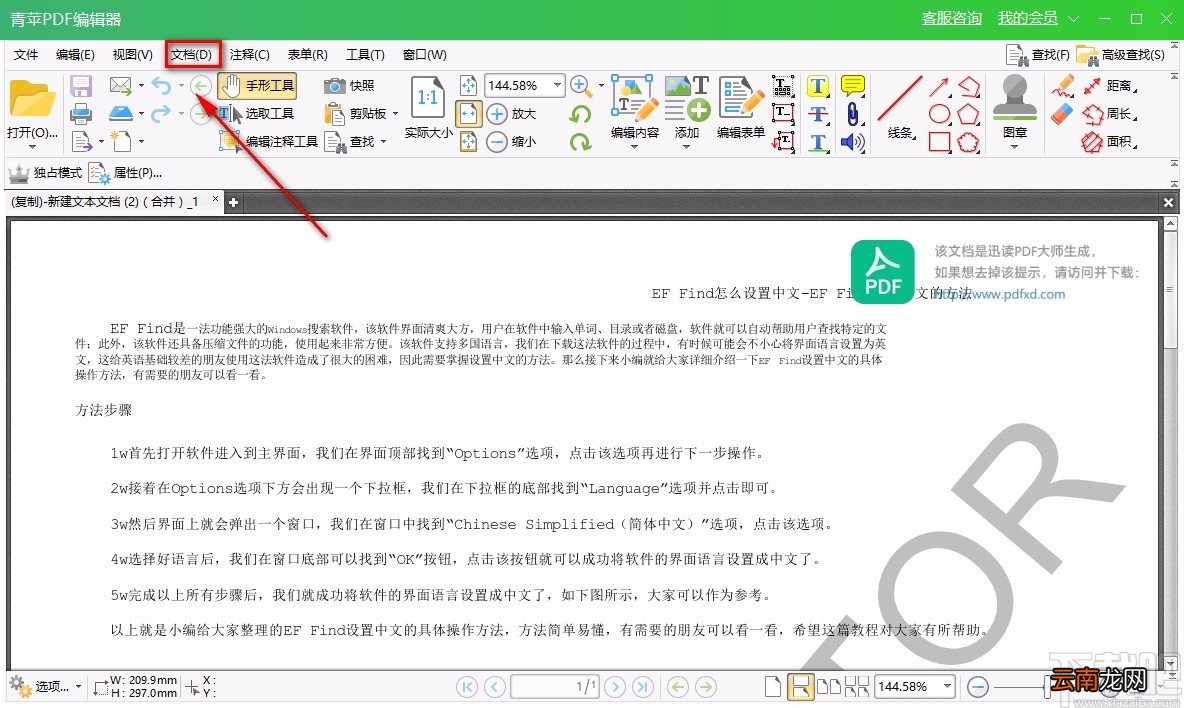Open the 编辑(E) menu
1184x708 pixels.
75,54
